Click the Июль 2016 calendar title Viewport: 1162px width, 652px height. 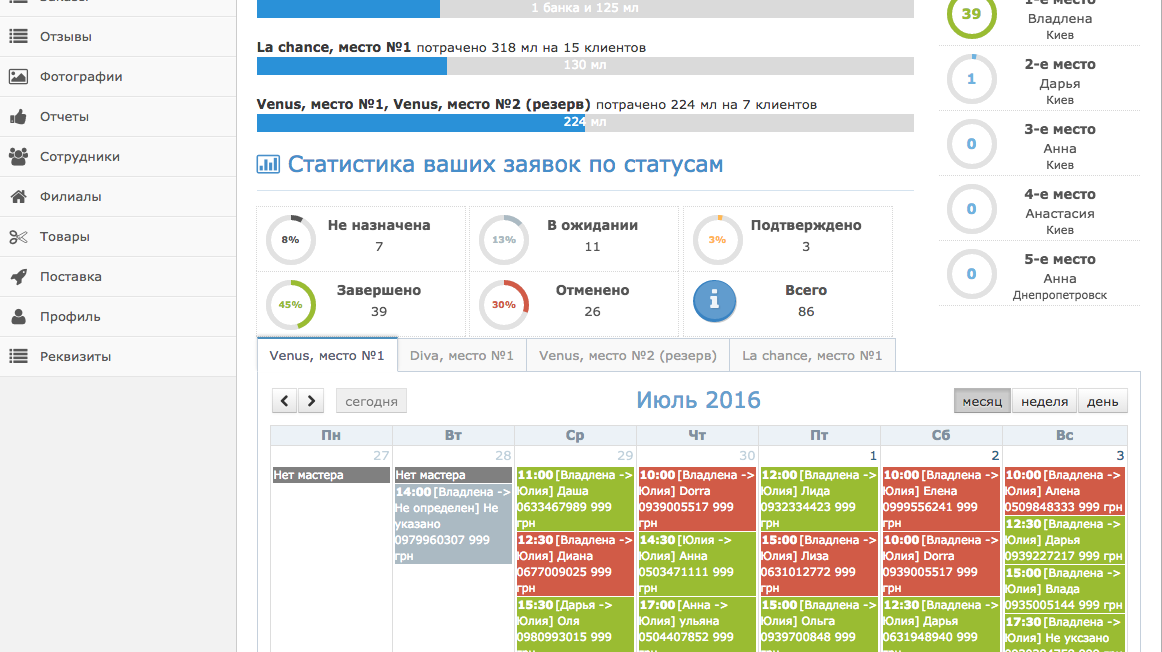(x=698, y=400)
